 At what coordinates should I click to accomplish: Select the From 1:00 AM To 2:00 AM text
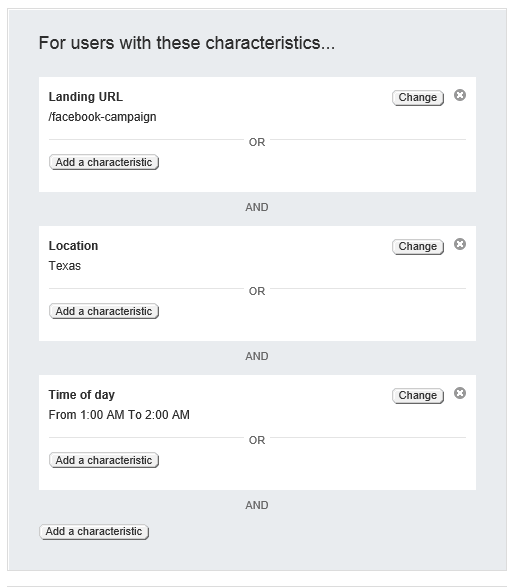pyautogui.click(x=119, y=415)
